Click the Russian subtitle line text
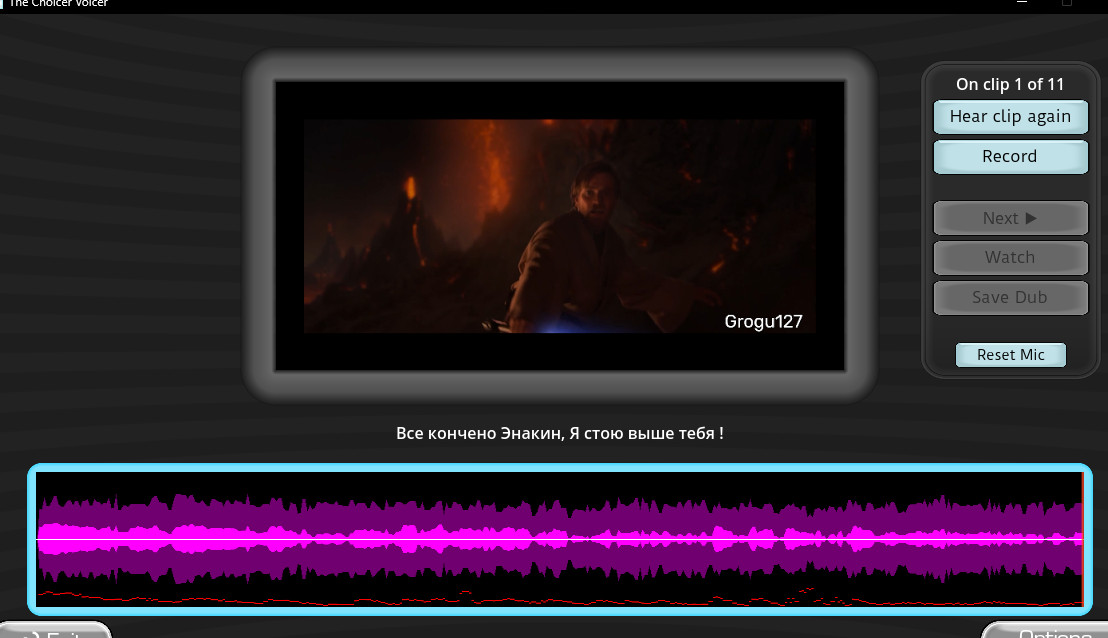Image resolution: width=1108 pixels, height=638 pixels. pyautogui.click(x=560, y=433)
